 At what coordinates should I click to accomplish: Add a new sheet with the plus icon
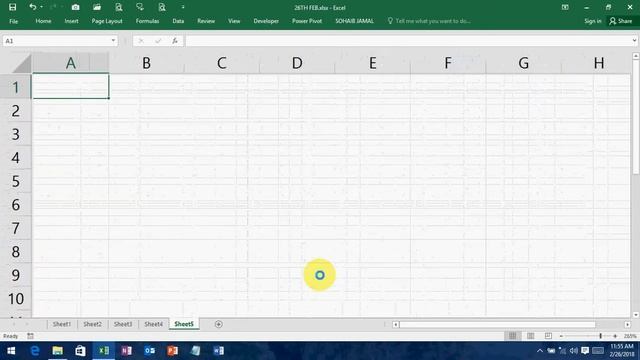tap(218, 324)
